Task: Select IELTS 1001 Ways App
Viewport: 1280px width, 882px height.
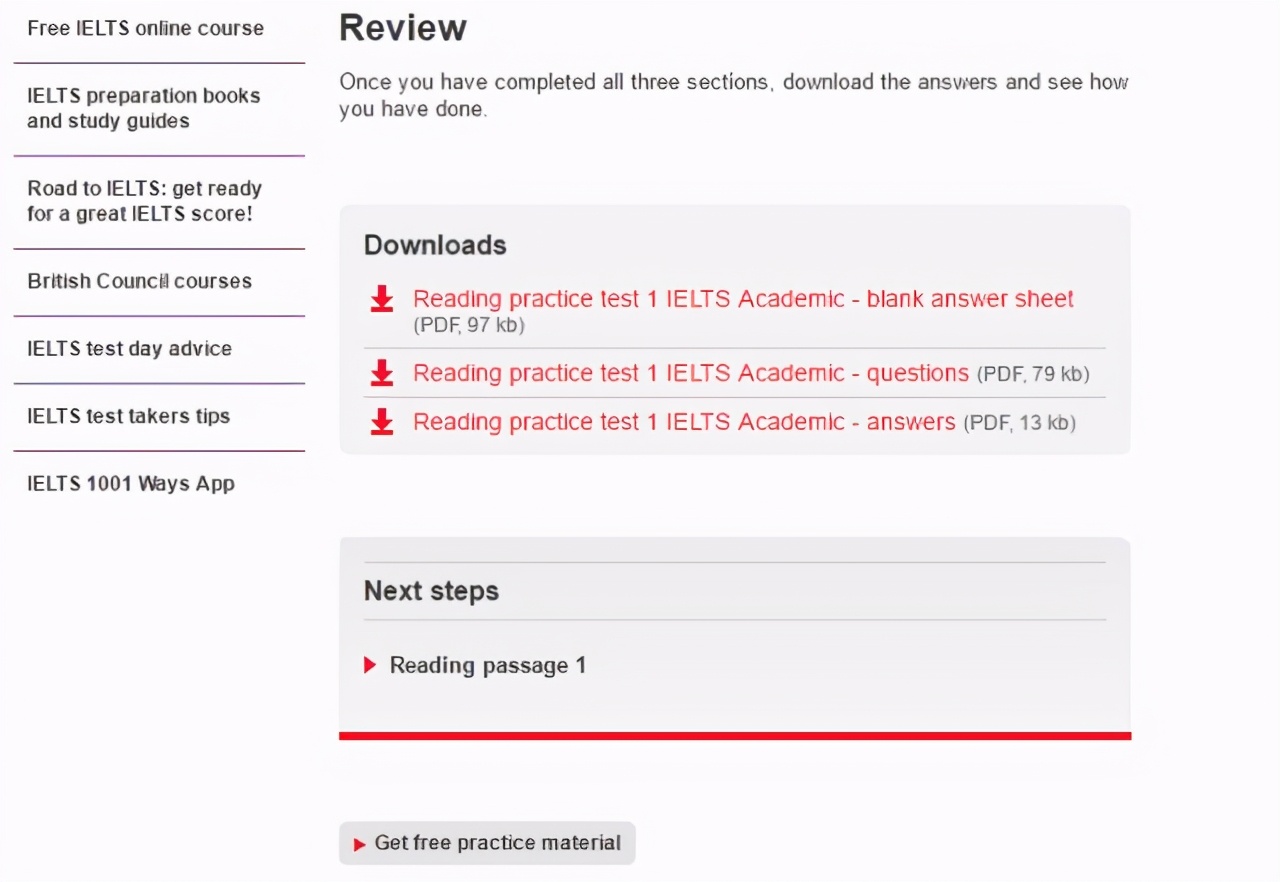Action: click(131, 484)
